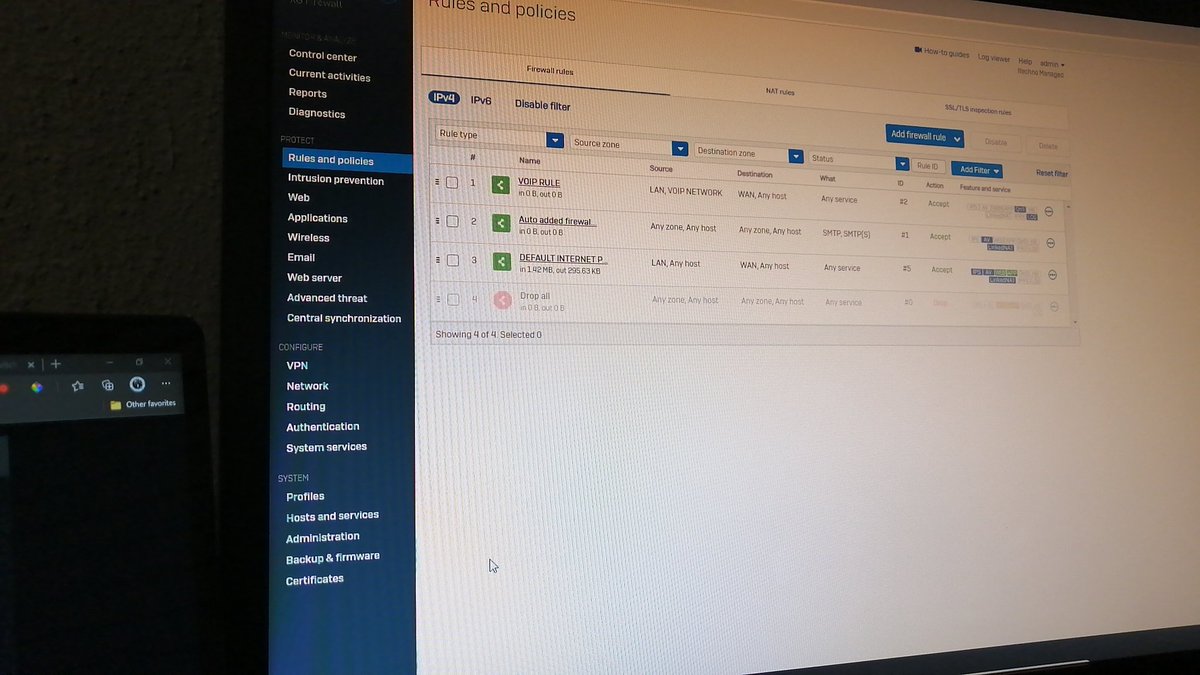Click the Rule ID filter field

point(928,166)
